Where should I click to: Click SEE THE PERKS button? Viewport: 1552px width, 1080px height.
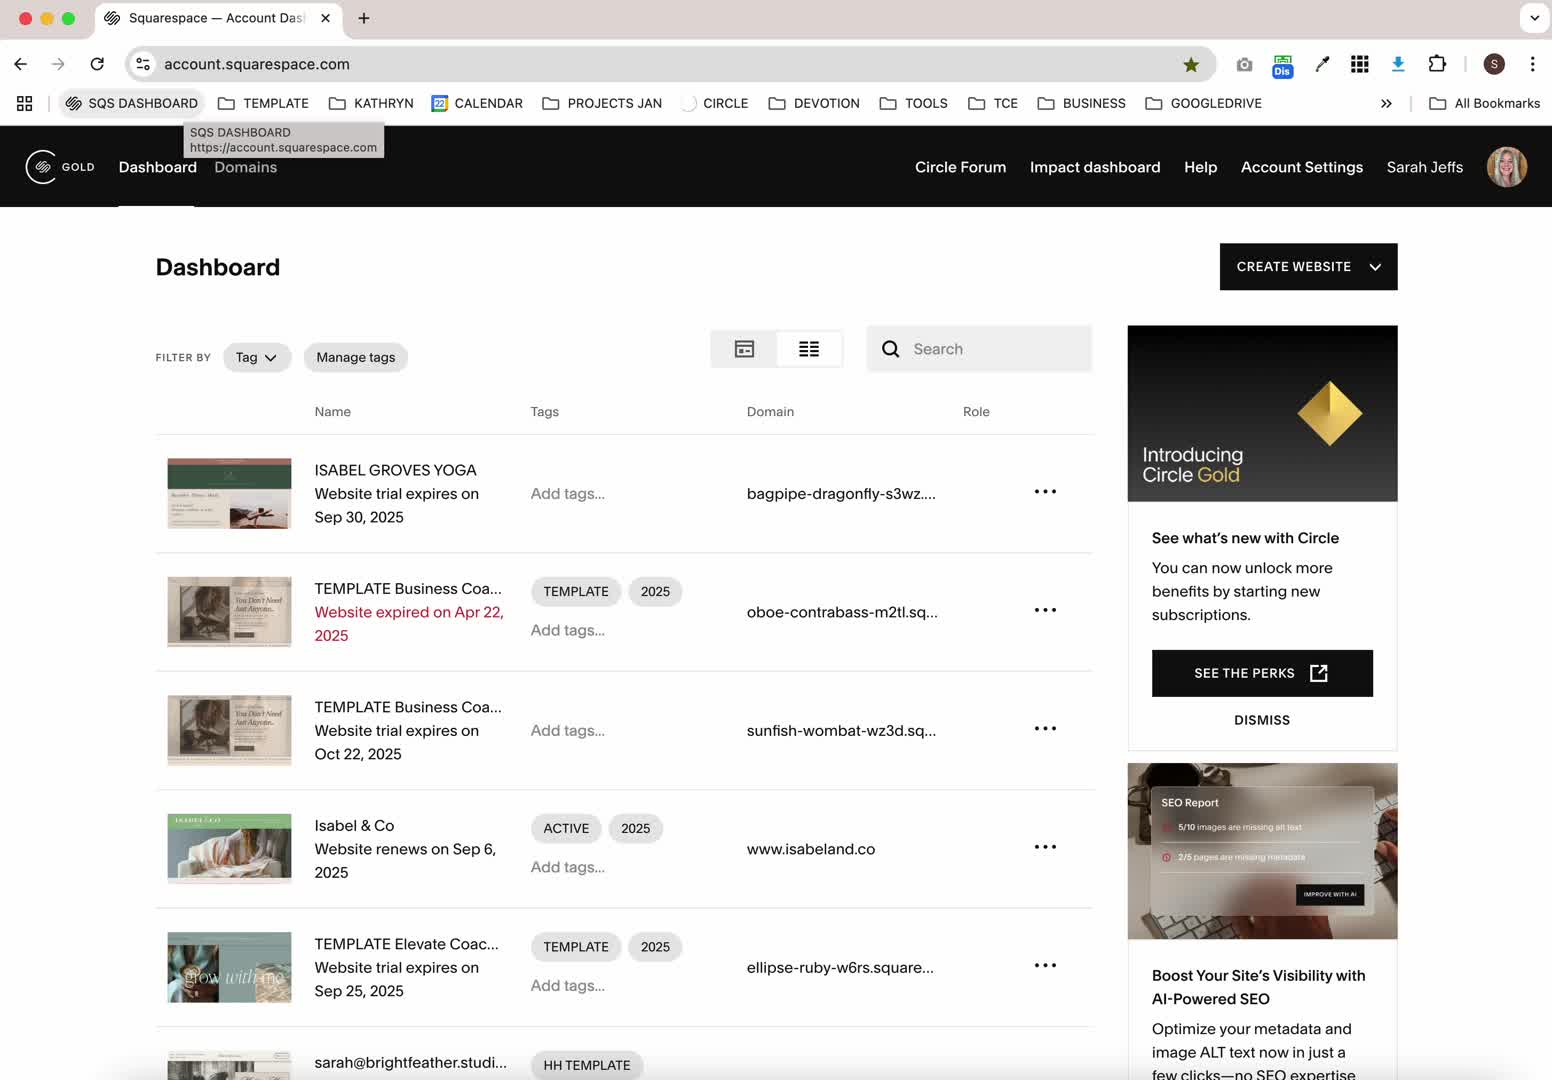[1262, 673]
